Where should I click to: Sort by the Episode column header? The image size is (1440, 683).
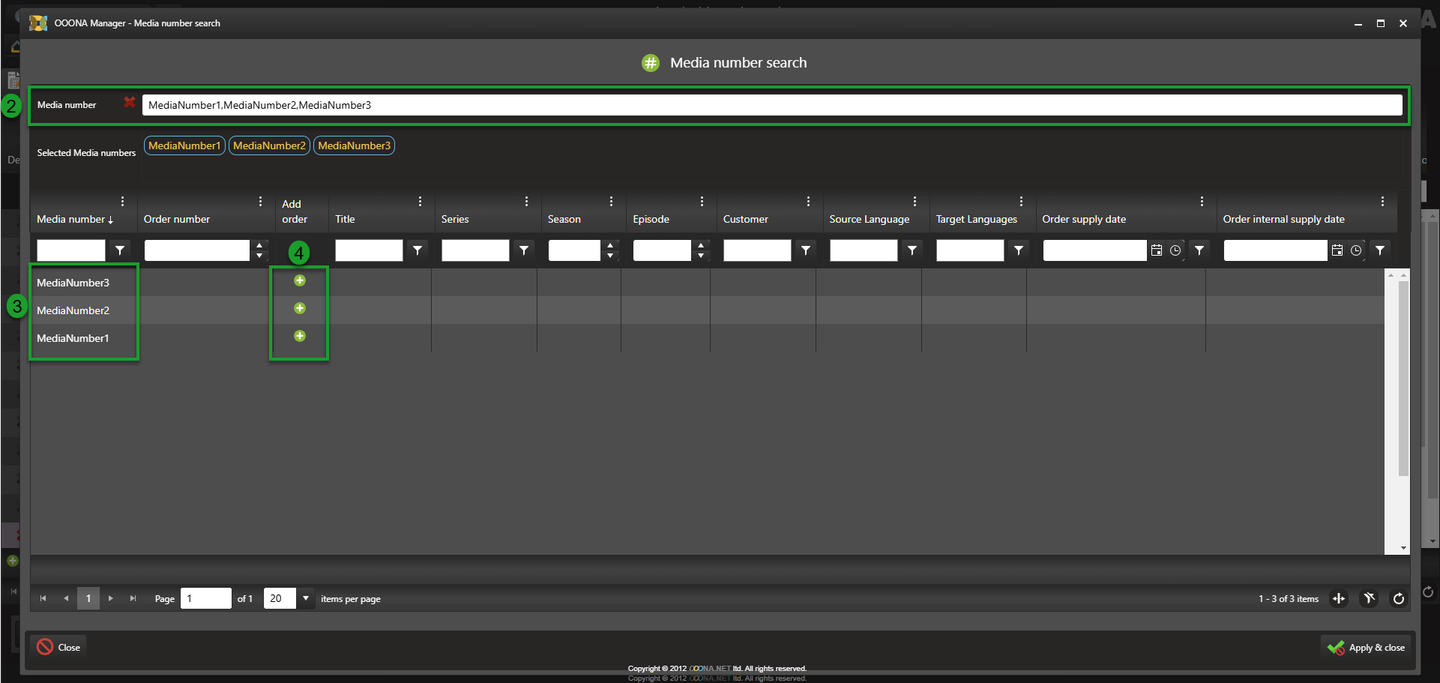pyautogui.click(x=651, y=219)
